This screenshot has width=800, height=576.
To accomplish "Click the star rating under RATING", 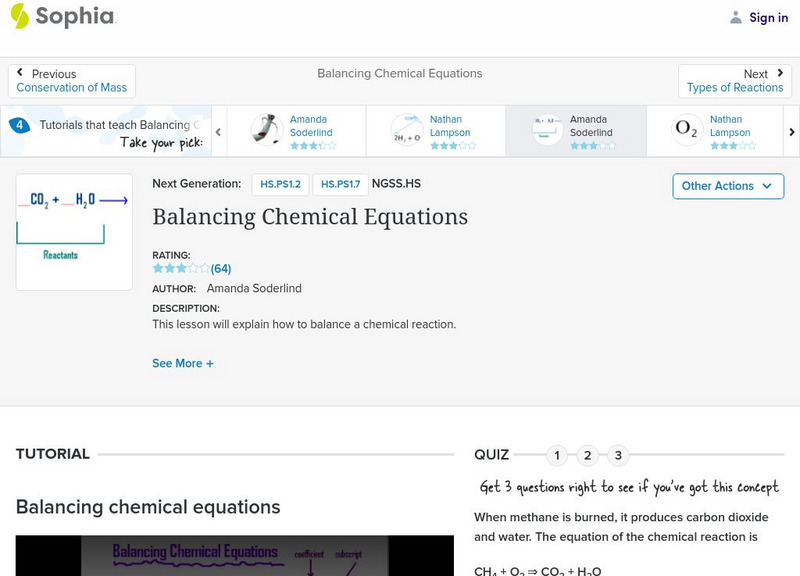I will [181, 268].
